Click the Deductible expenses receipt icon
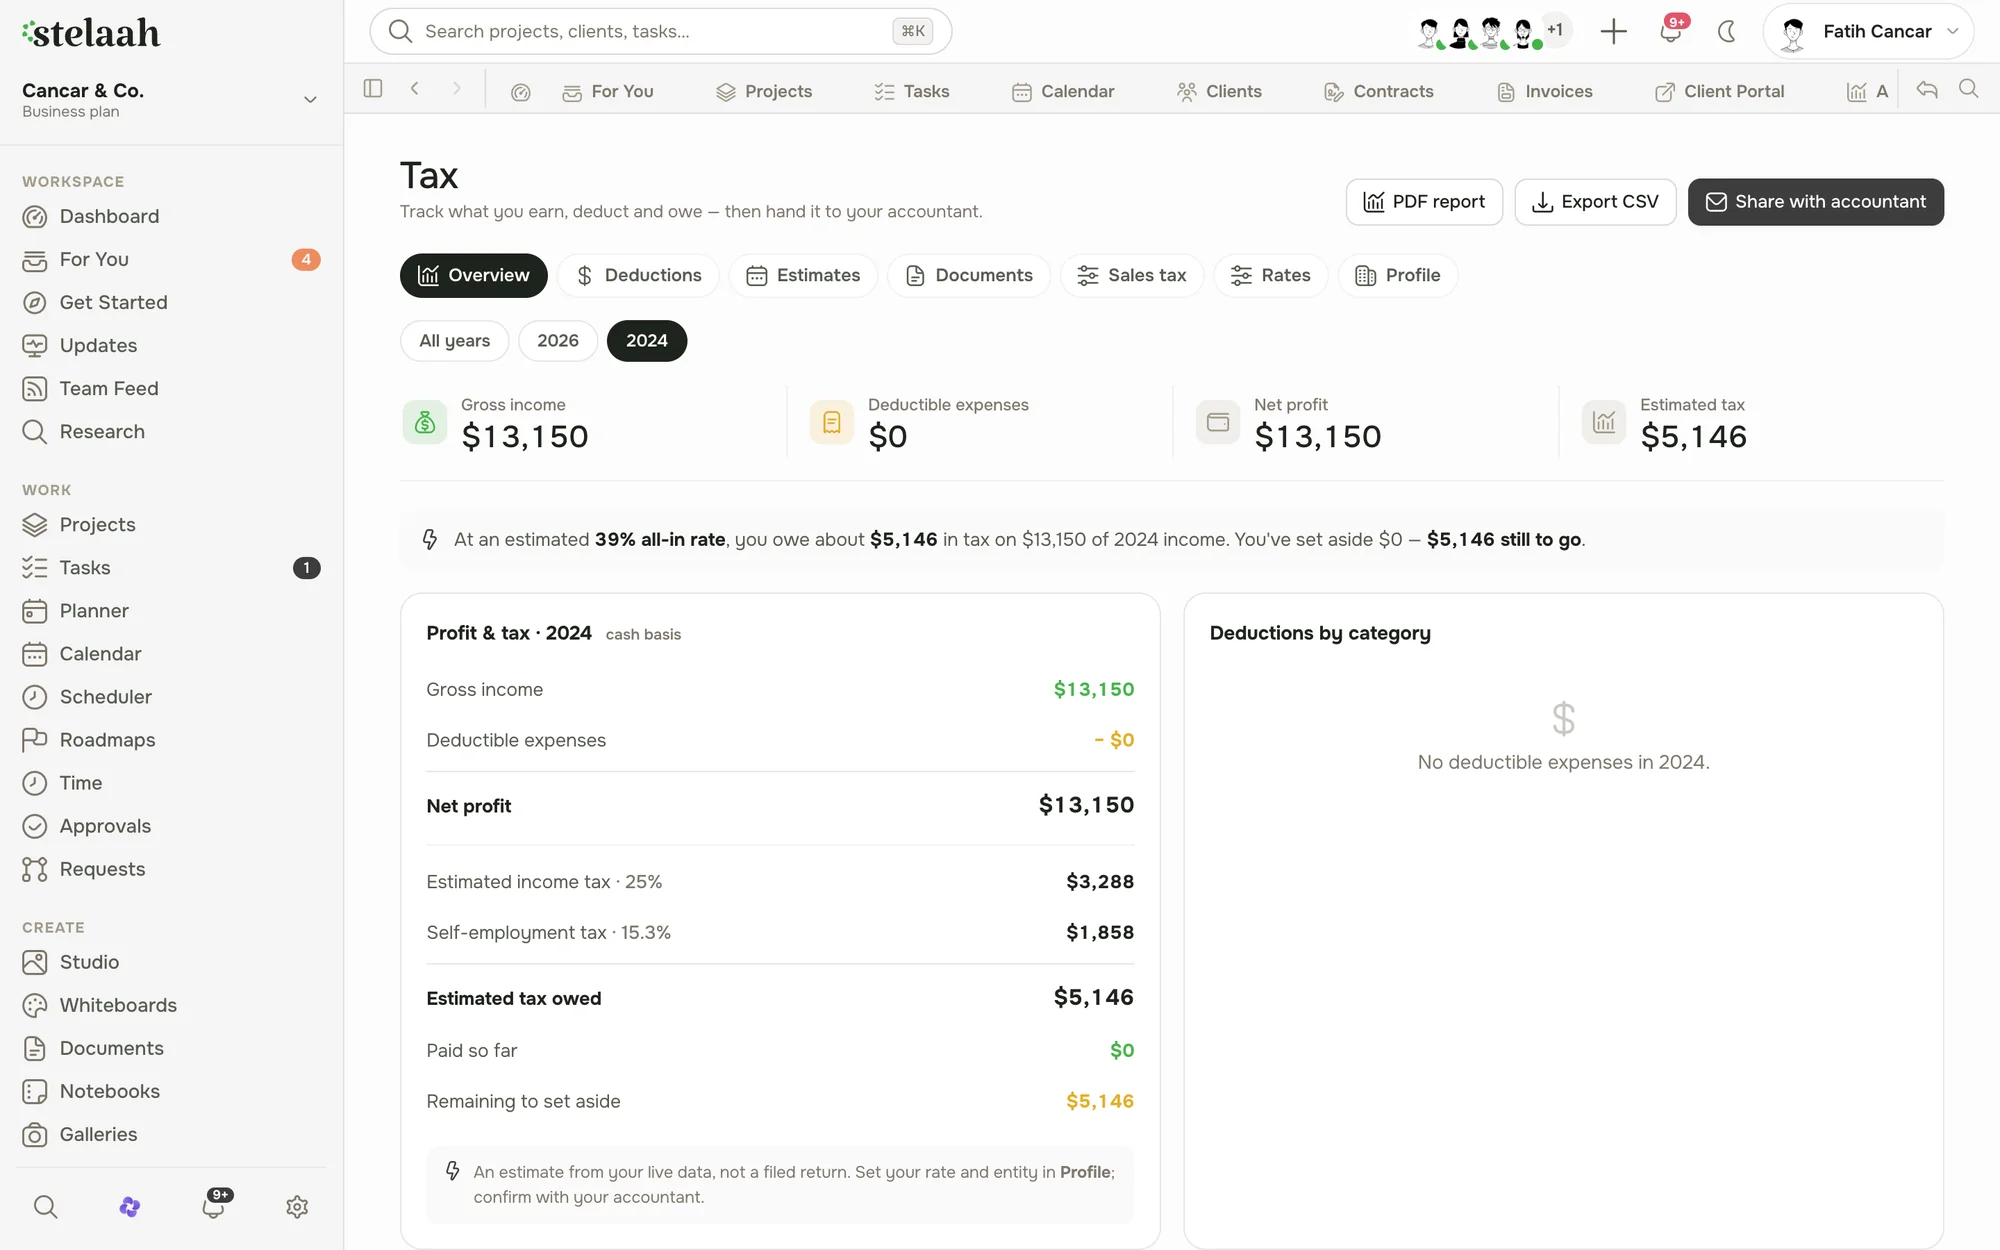 click(831, 422)
